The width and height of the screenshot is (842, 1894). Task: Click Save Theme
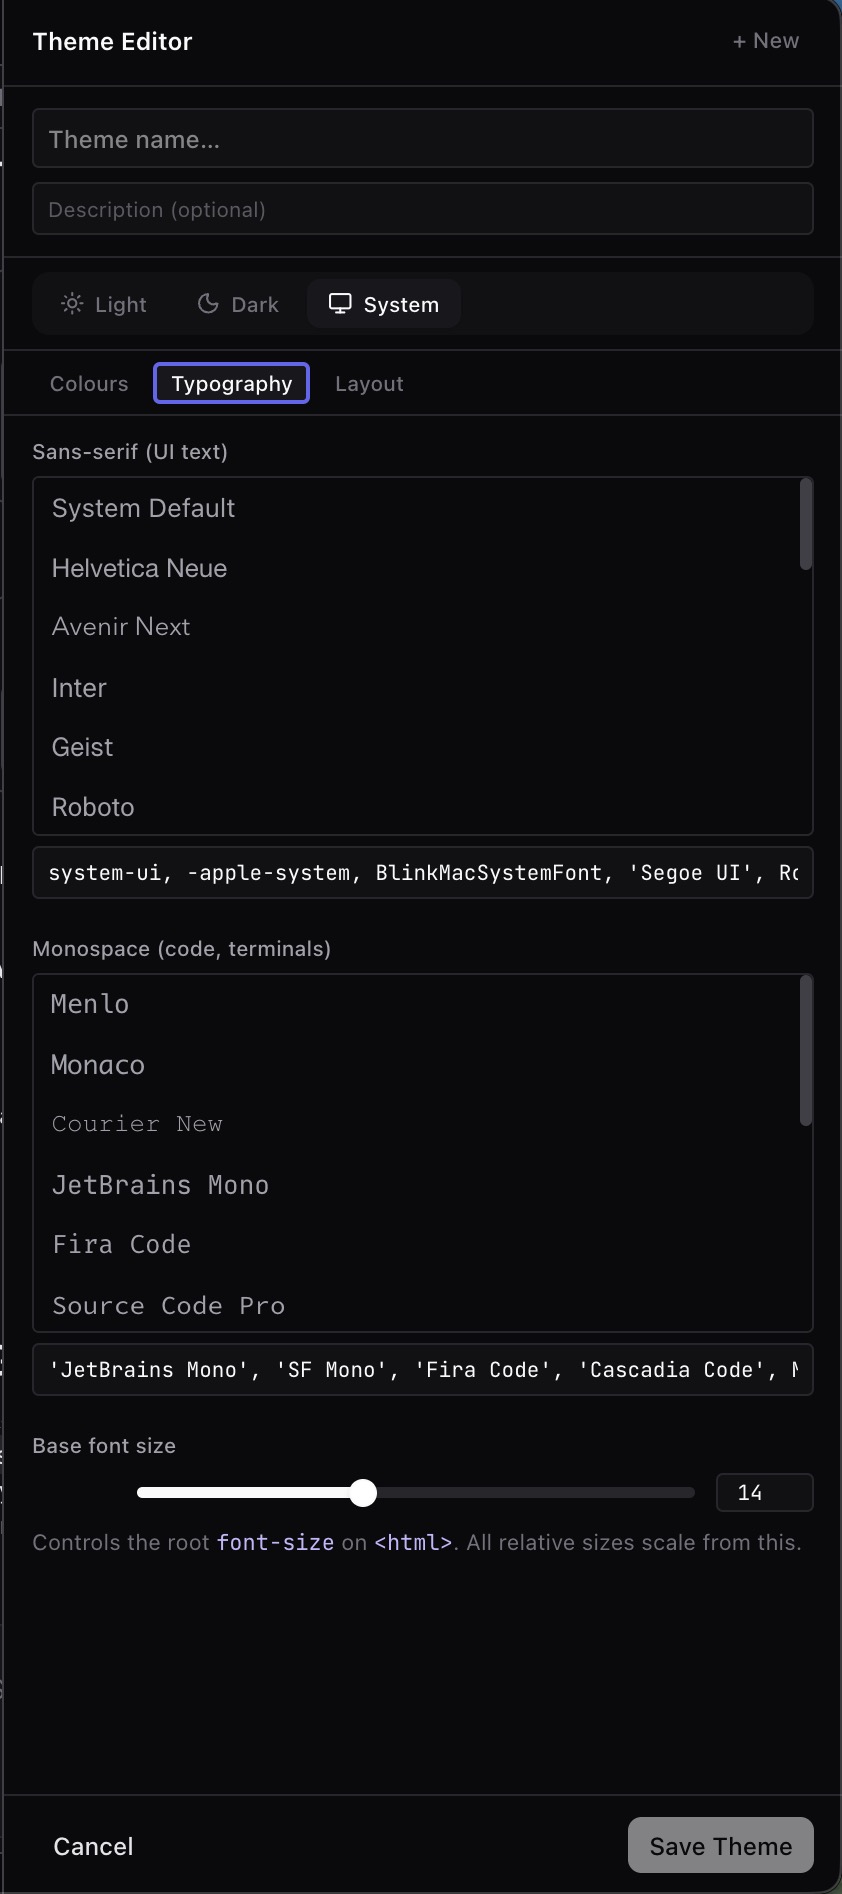point(719,1845)
